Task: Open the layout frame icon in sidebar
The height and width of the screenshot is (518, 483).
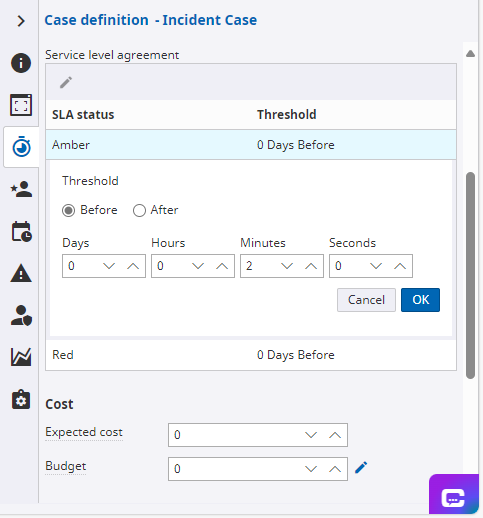Action: [21, 105]
